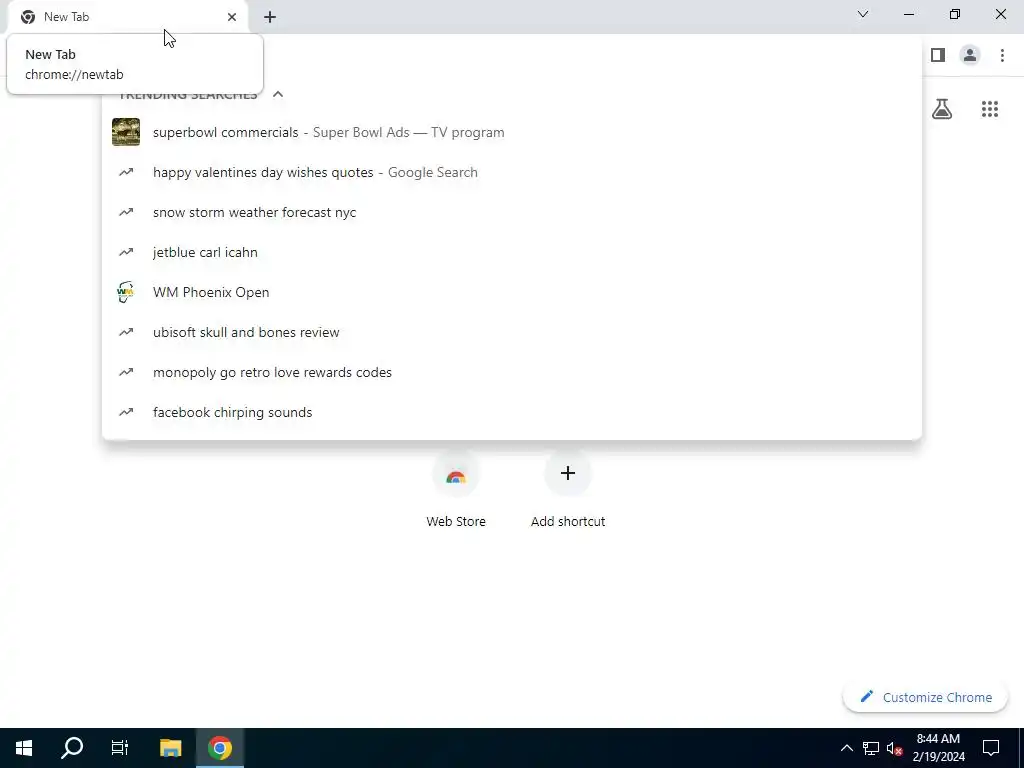The width and height of the screenshot is (1024, 768).
Task: Open the Windows Start menu
Action: tap(24, 748)
